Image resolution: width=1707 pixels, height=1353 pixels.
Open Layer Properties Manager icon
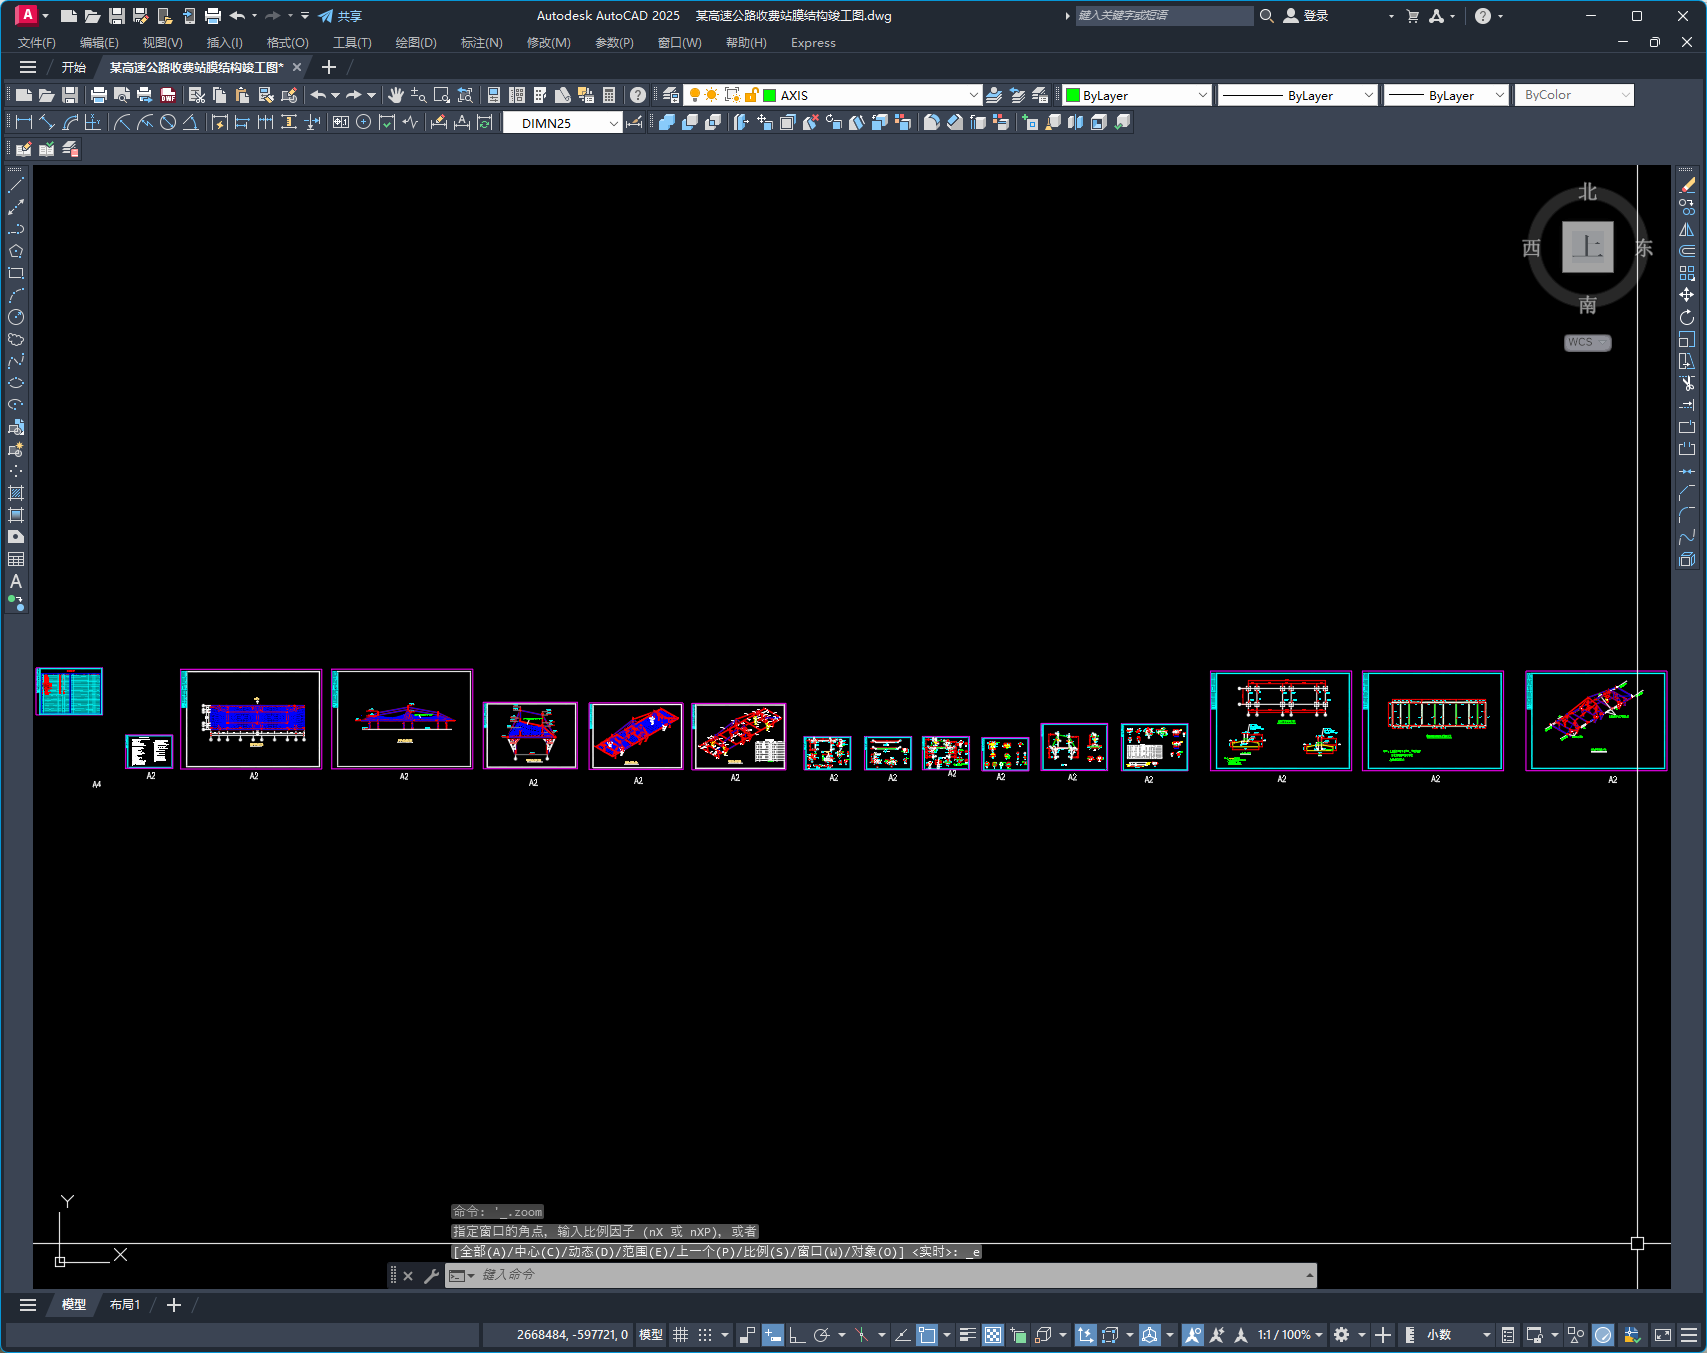[671, 95]
